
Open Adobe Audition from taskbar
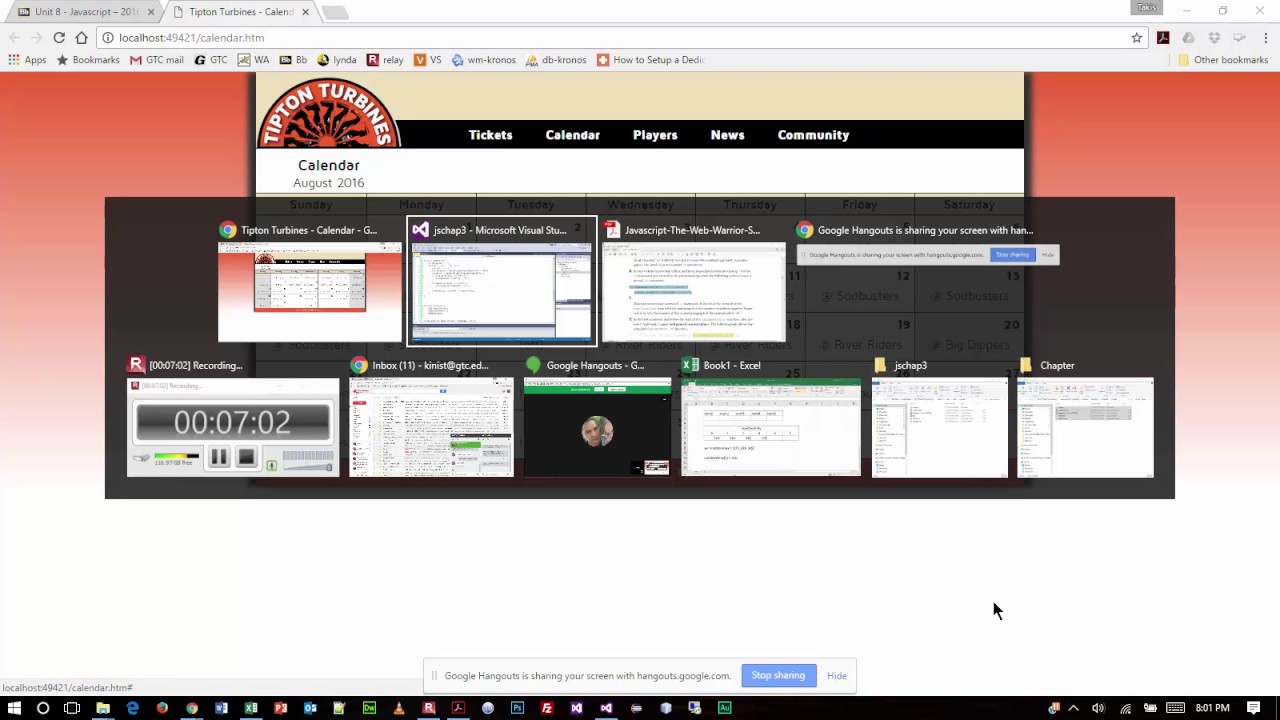725,708
